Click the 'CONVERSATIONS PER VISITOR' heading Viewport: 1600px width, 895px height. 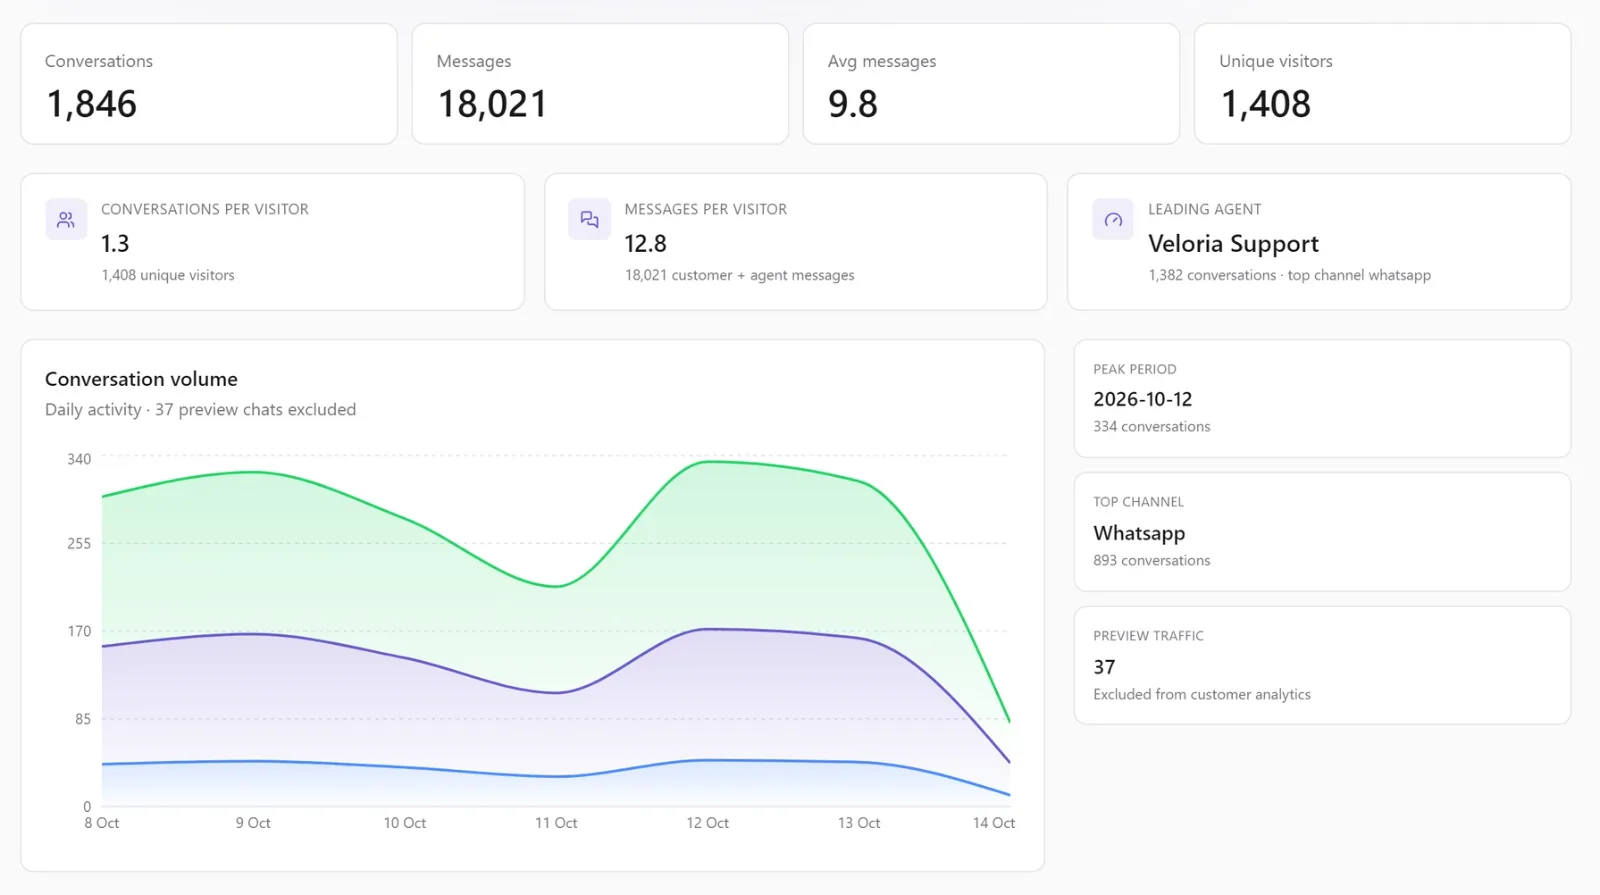[x=205, y=209]
